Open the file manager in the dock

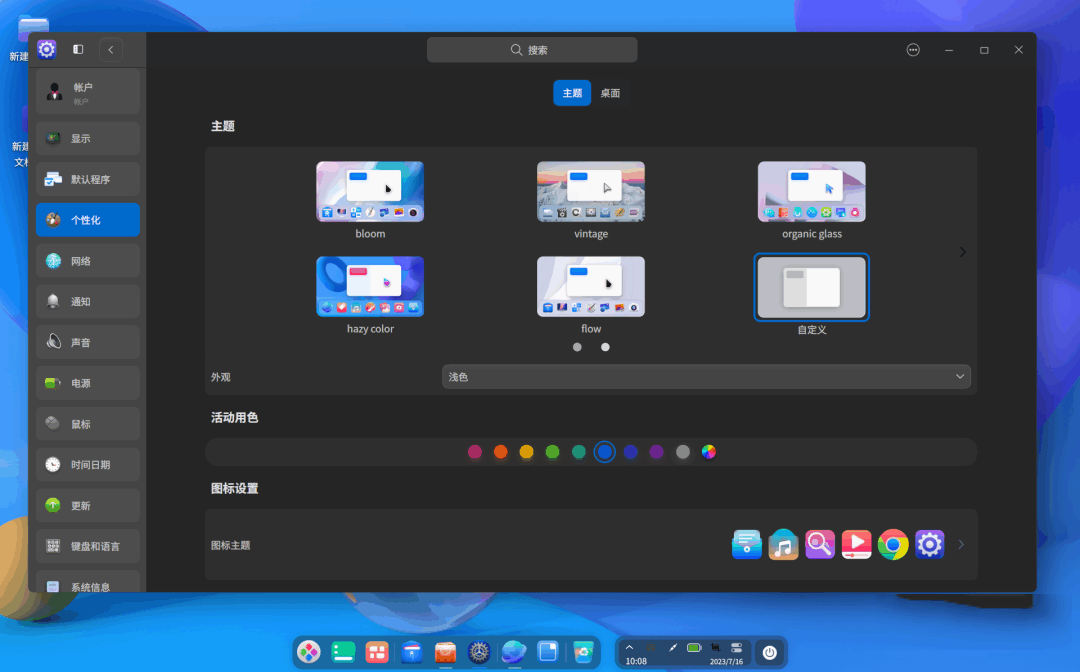click(411, 651)
